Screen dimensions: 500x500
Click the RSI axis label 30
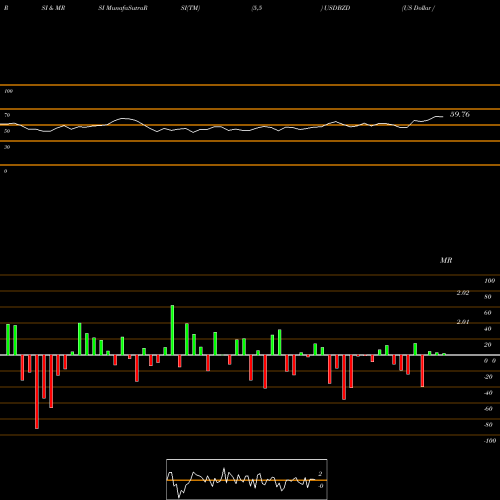(7, 147)
